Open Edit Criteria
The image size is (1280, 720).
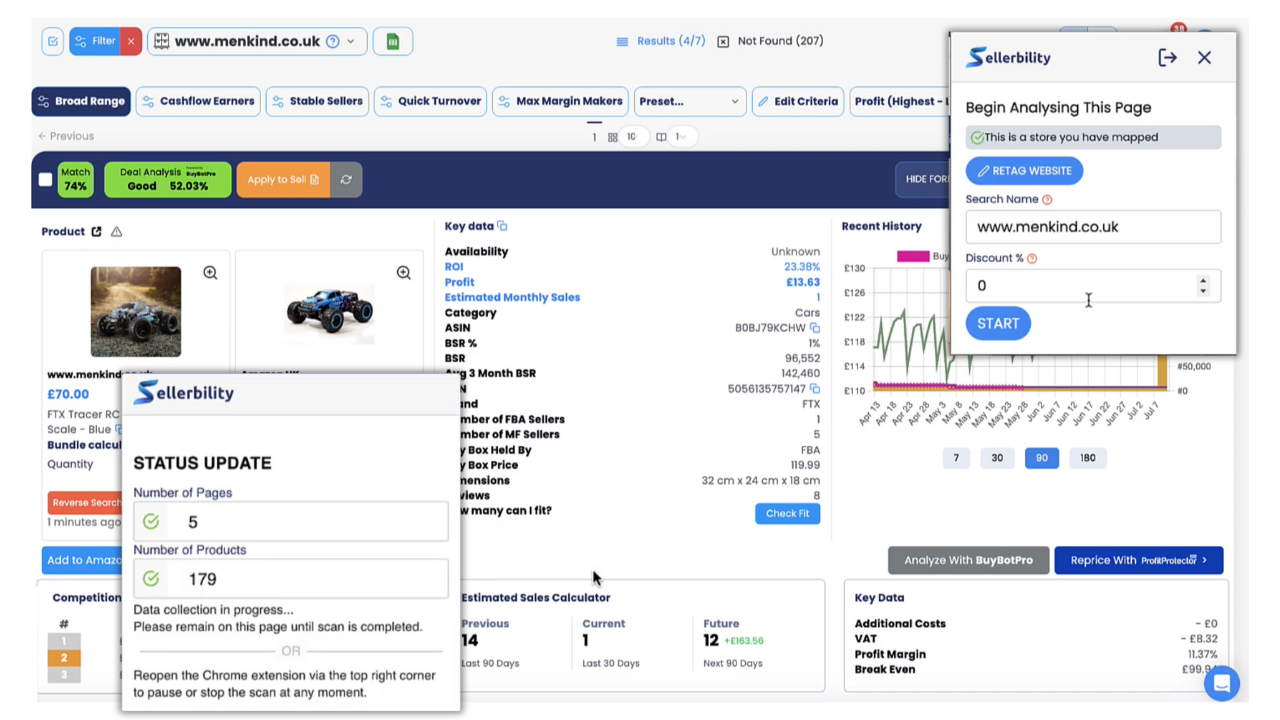click(x=798, y=101)
